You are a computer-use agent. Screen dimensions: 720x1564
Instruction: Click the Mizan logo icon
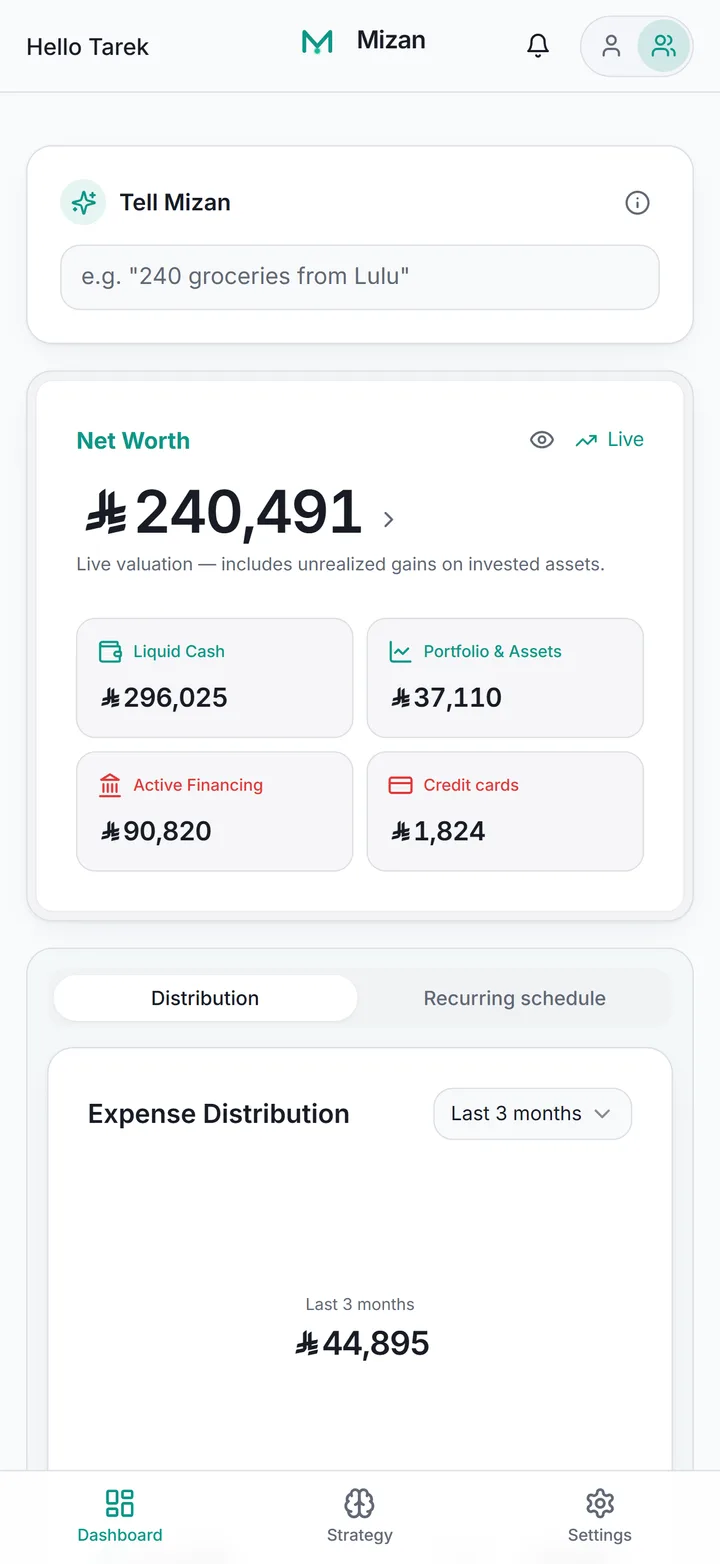point(317,42)
